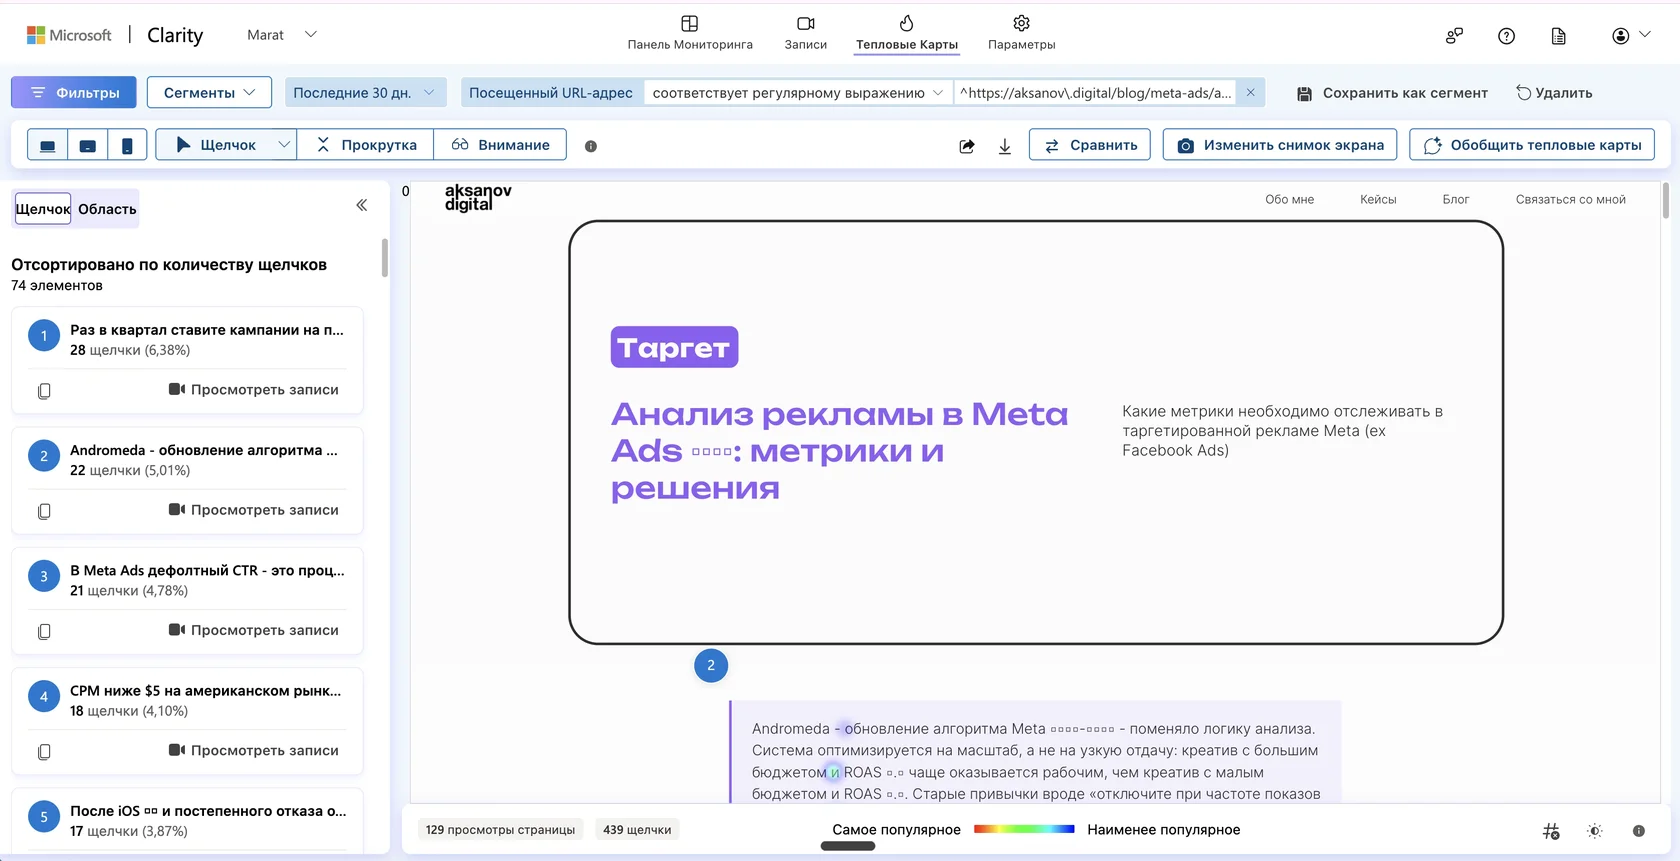Open the team sharing icon in the header
The width and height of the screenshot is (1680, 861).
[1455, 36]
